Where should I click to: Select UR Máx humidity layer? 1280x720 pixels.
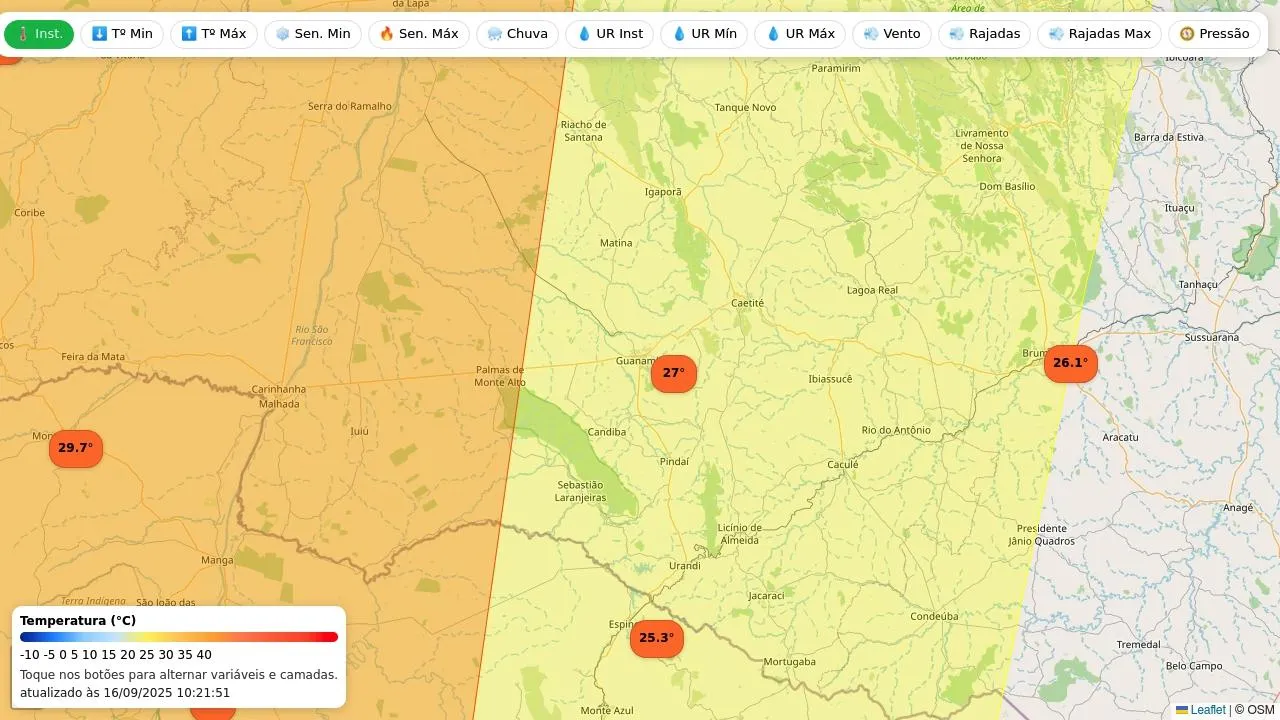coord(800,34)
